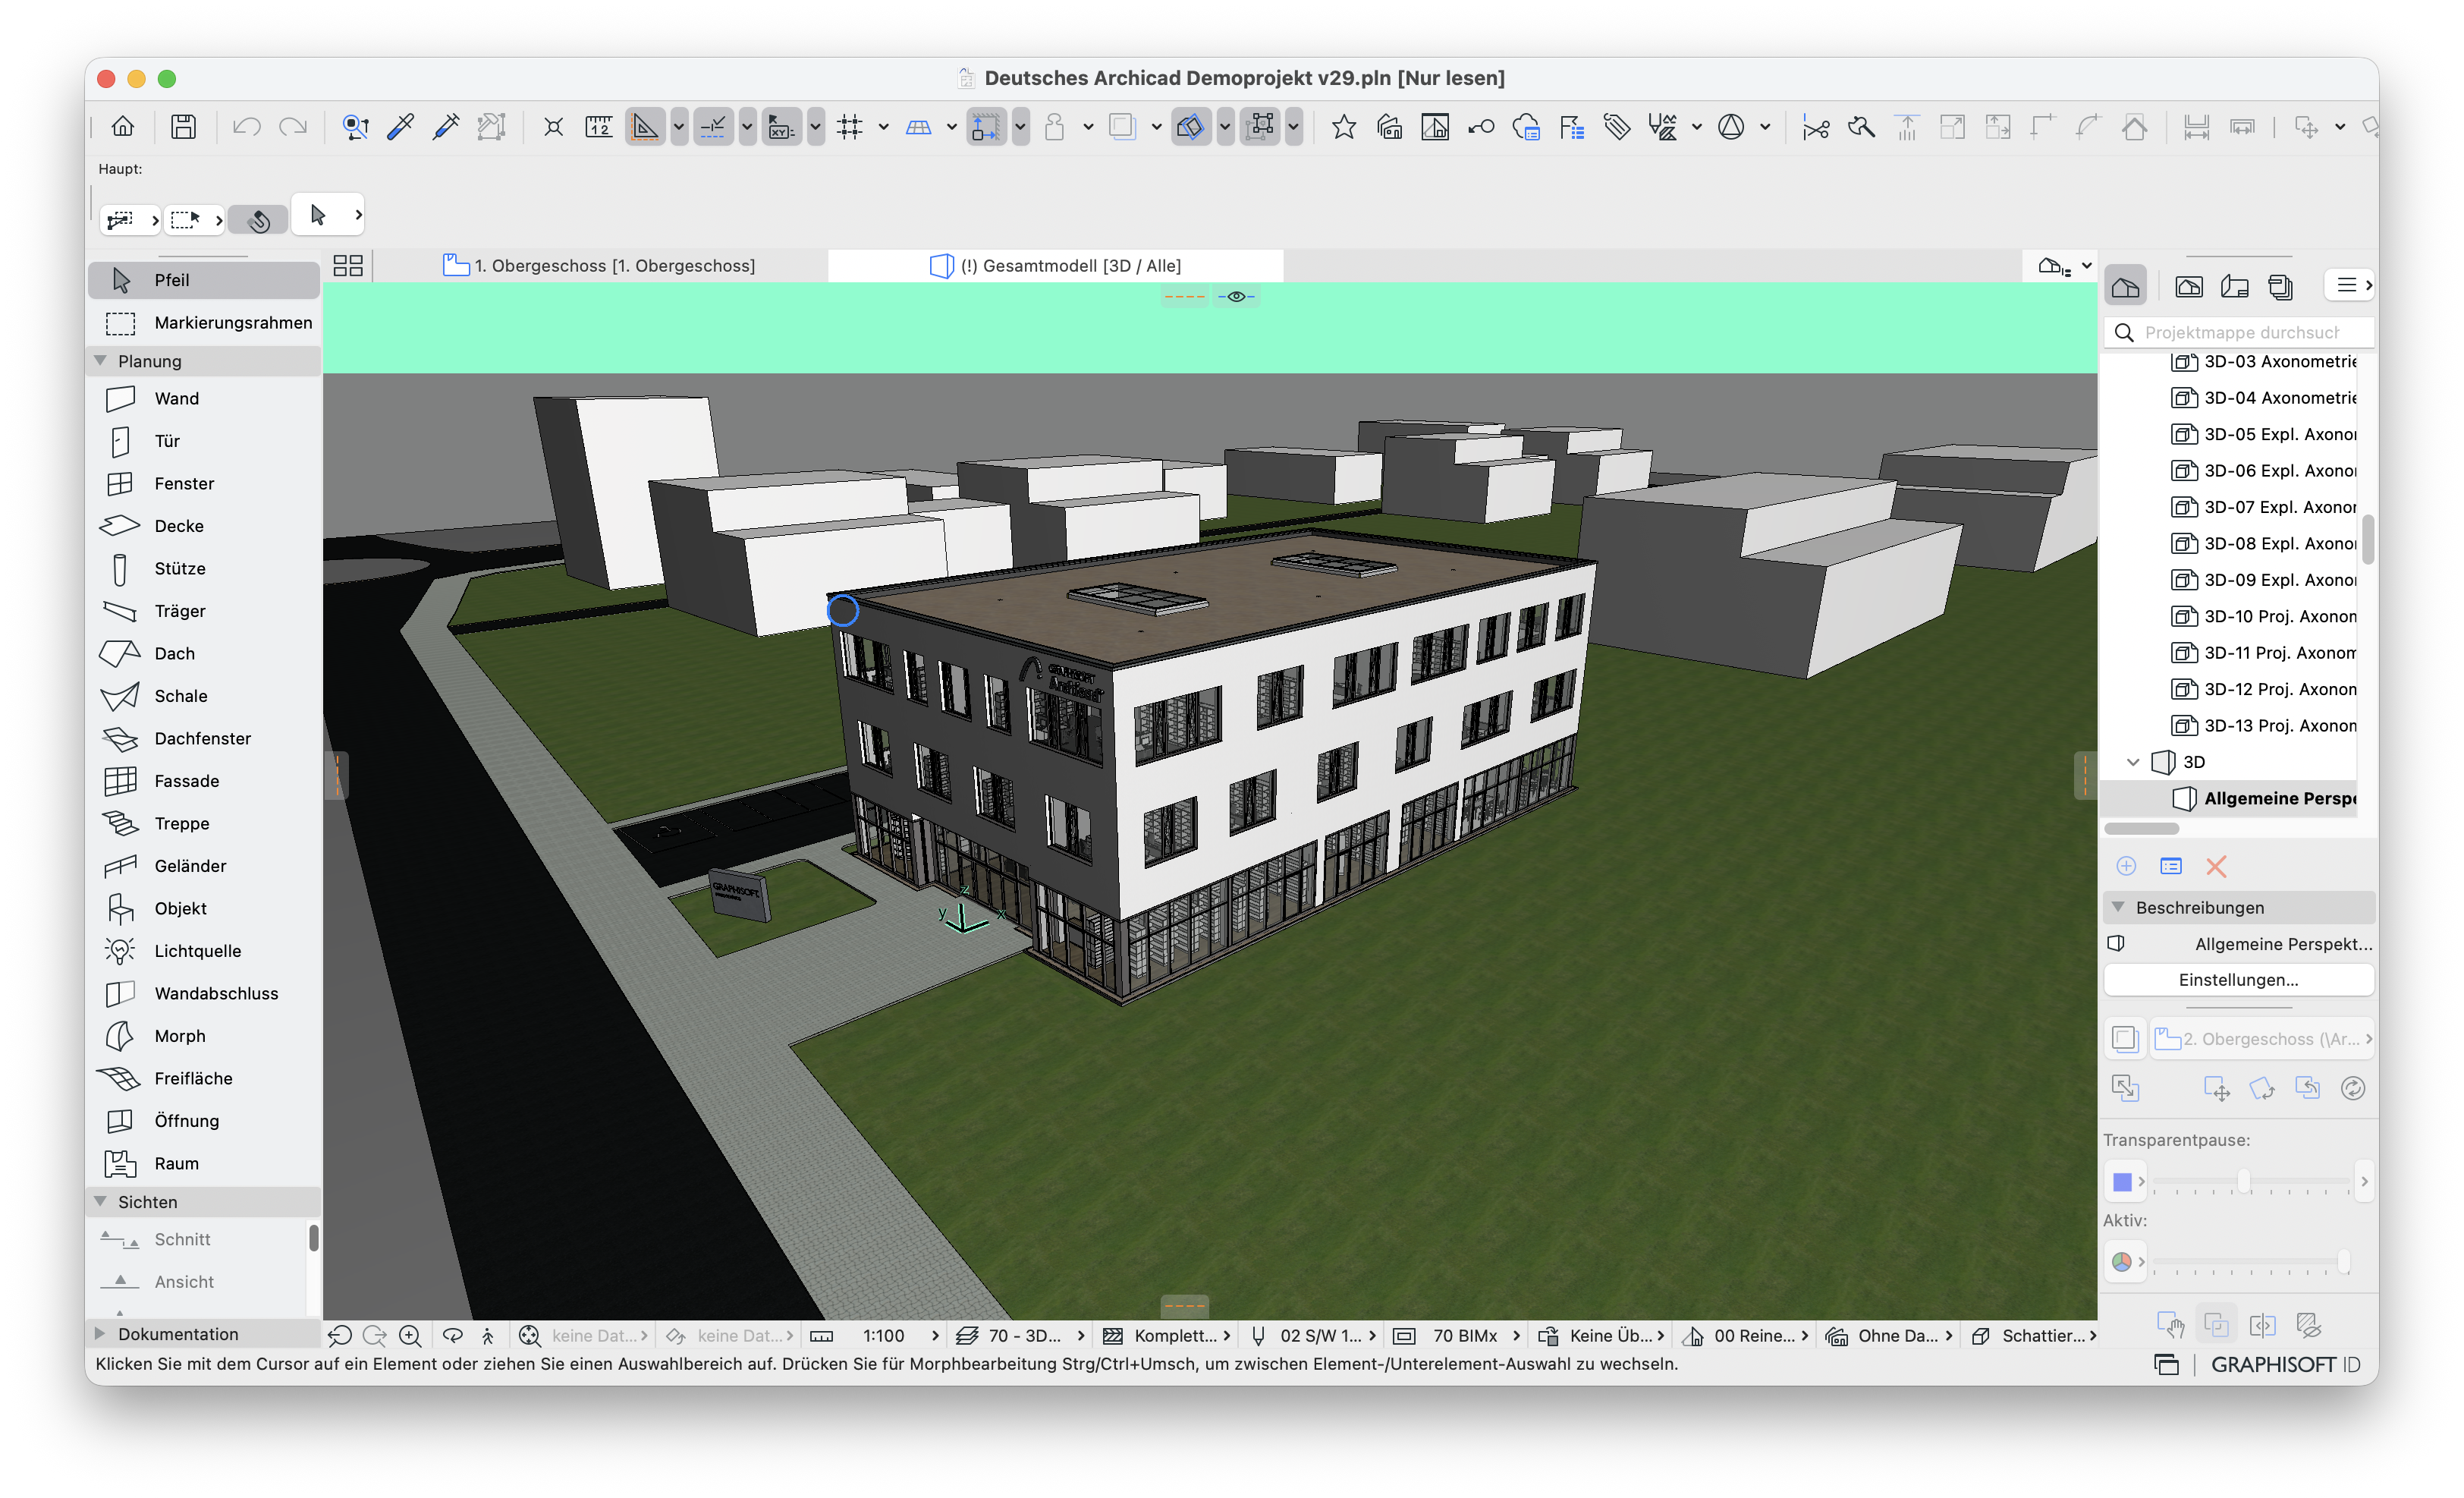Click the Transparentpause blue color swatch

pos(2122,1182)
